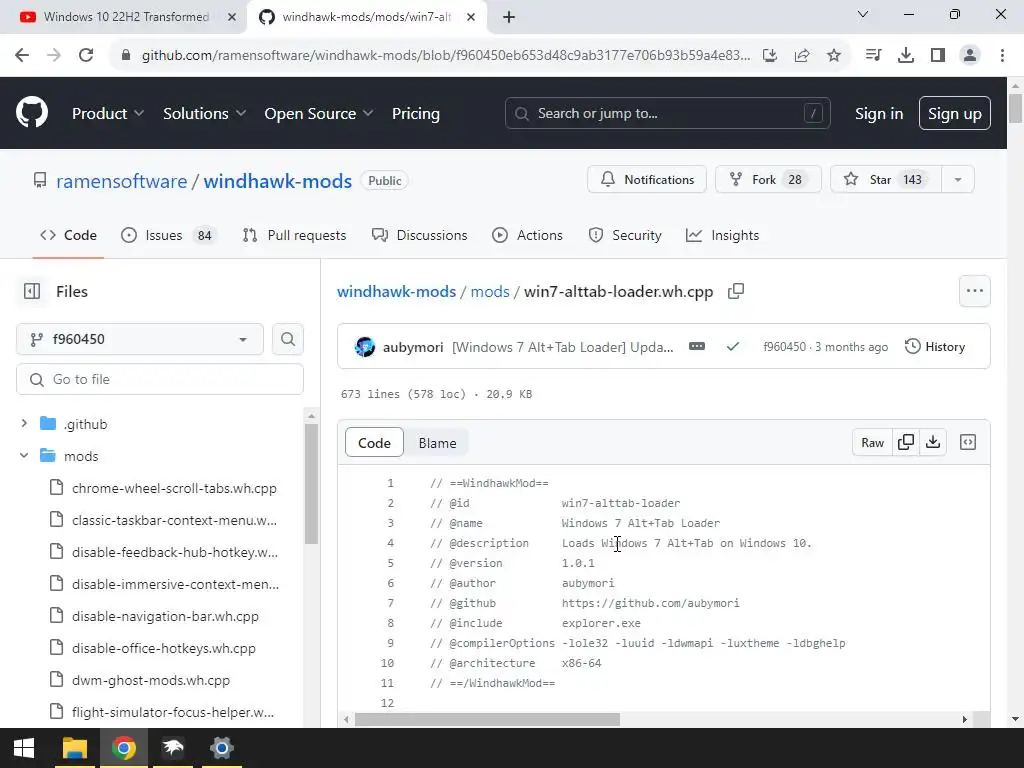Open Windhawk app in taskbar
Viewport: 1024px width, 768px height.
coord(173,748)
